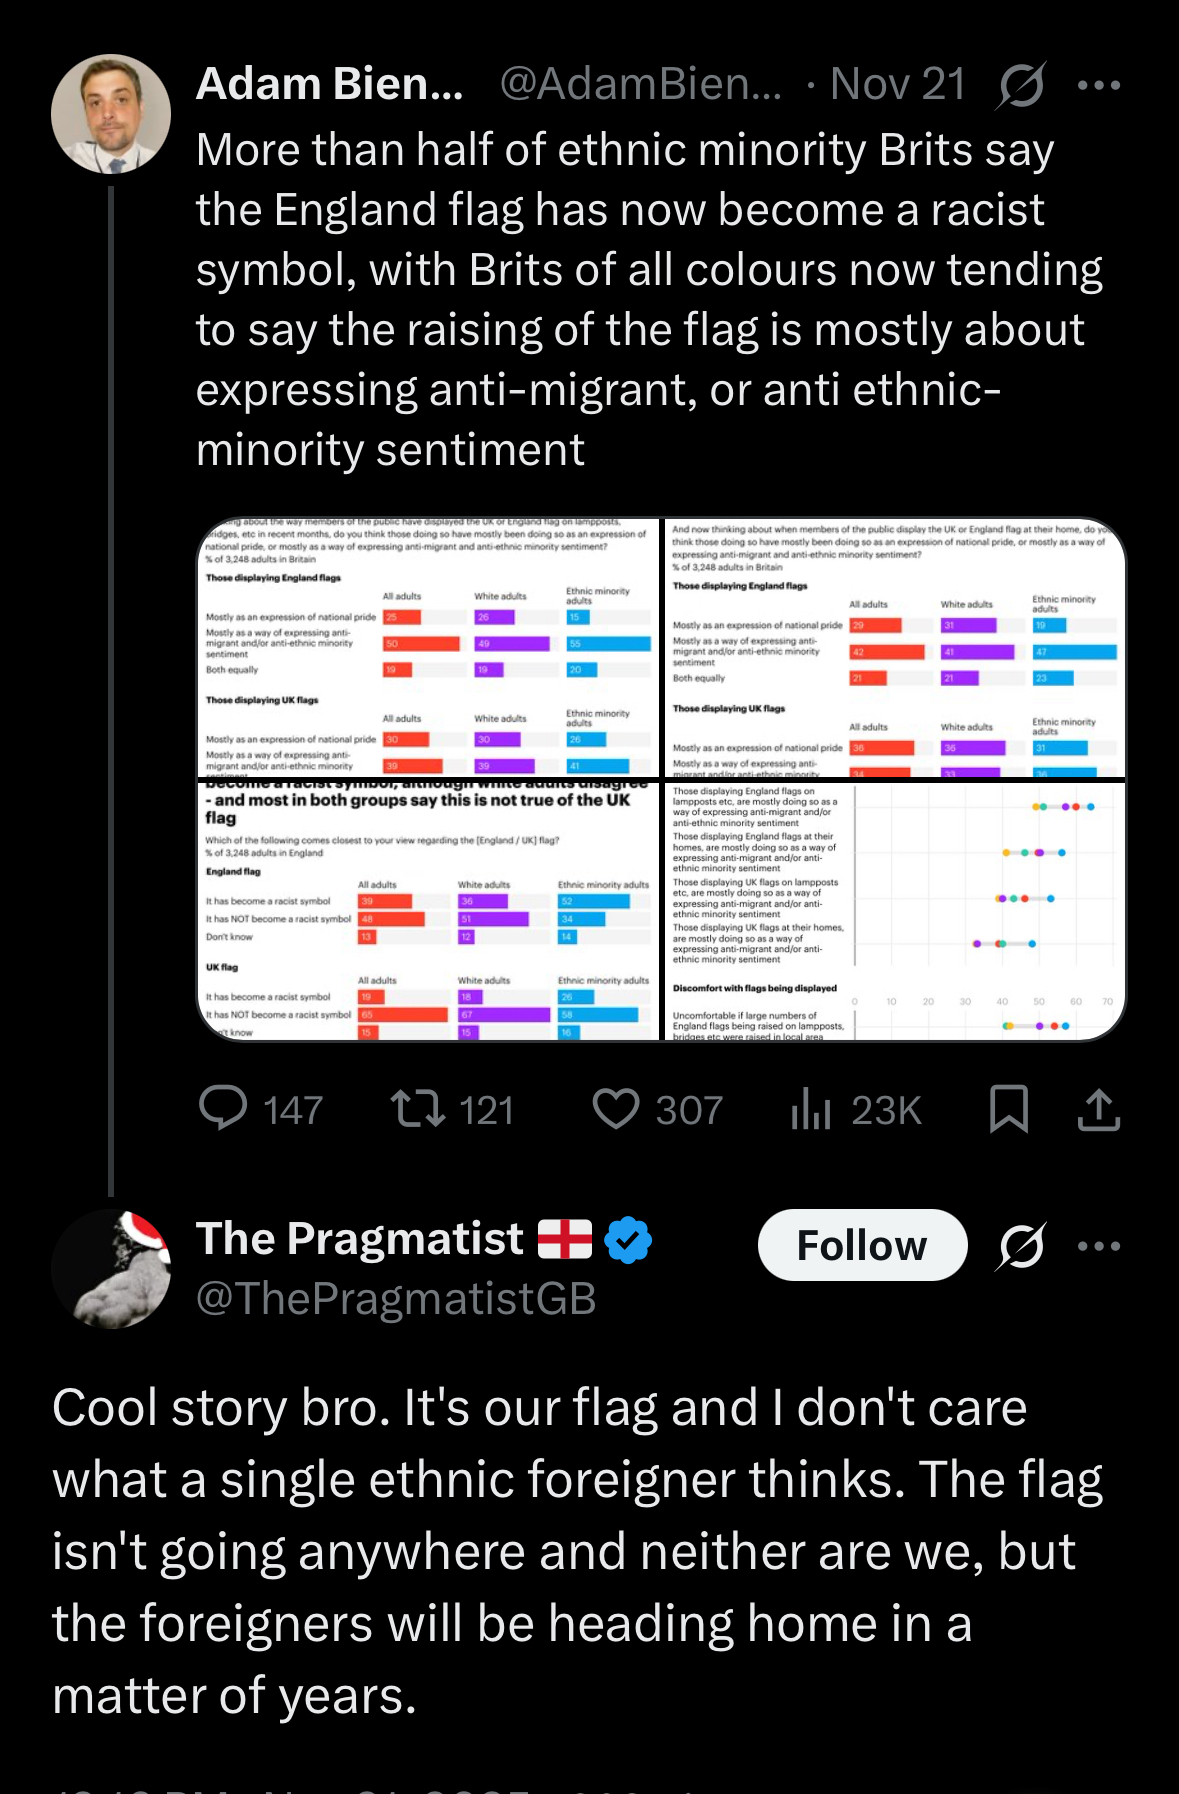Click the reply icon with 147 comments
1179x1794 pixels.
point(224,1108)
